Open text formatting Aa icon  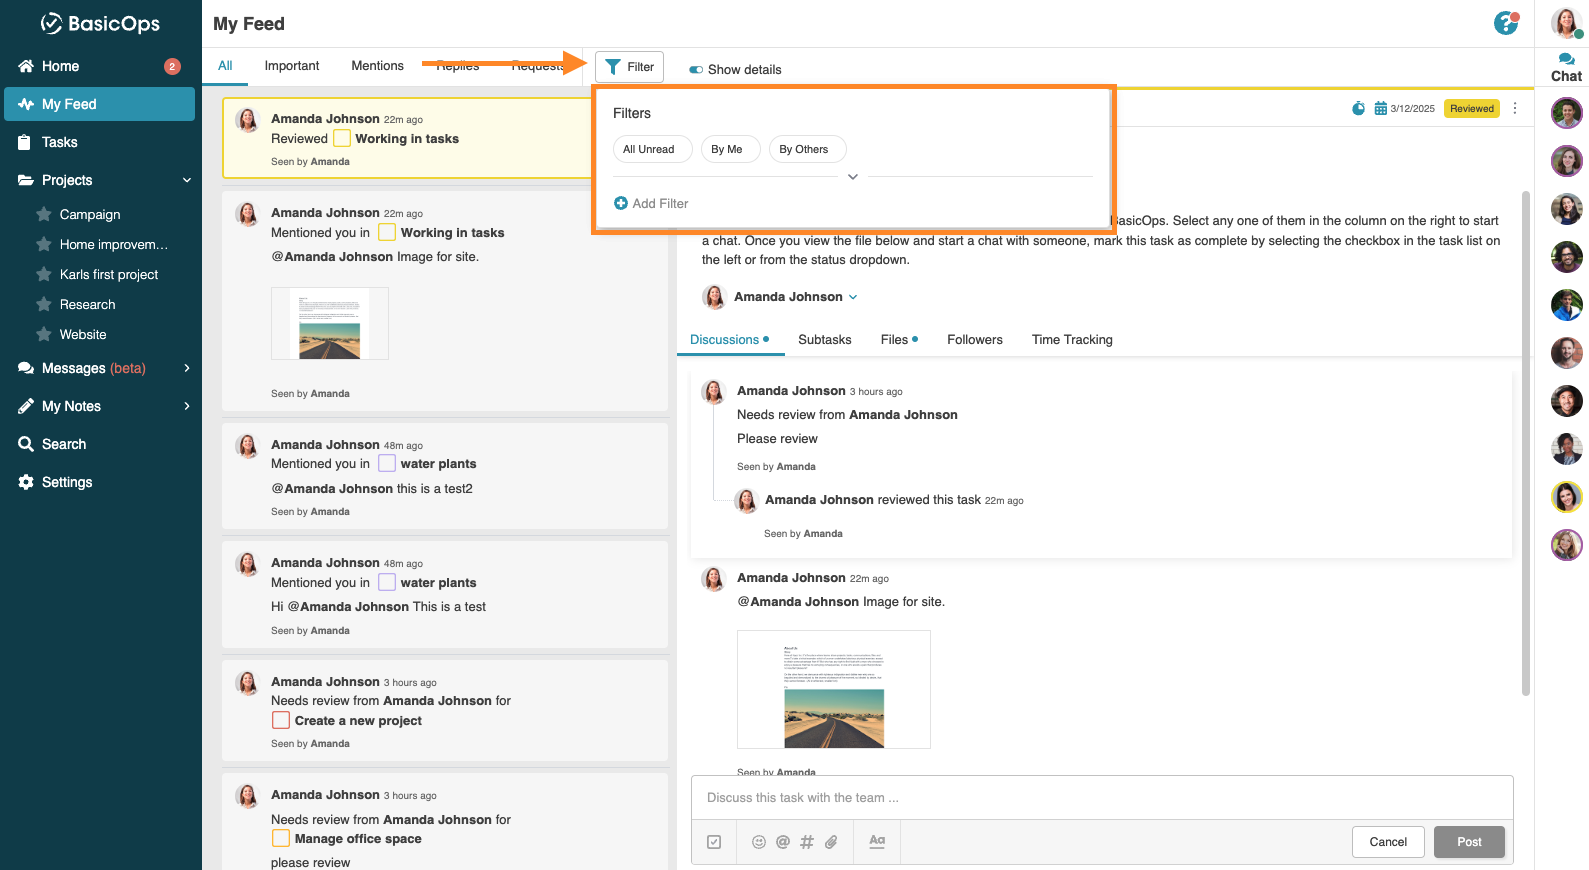[877, 841]
